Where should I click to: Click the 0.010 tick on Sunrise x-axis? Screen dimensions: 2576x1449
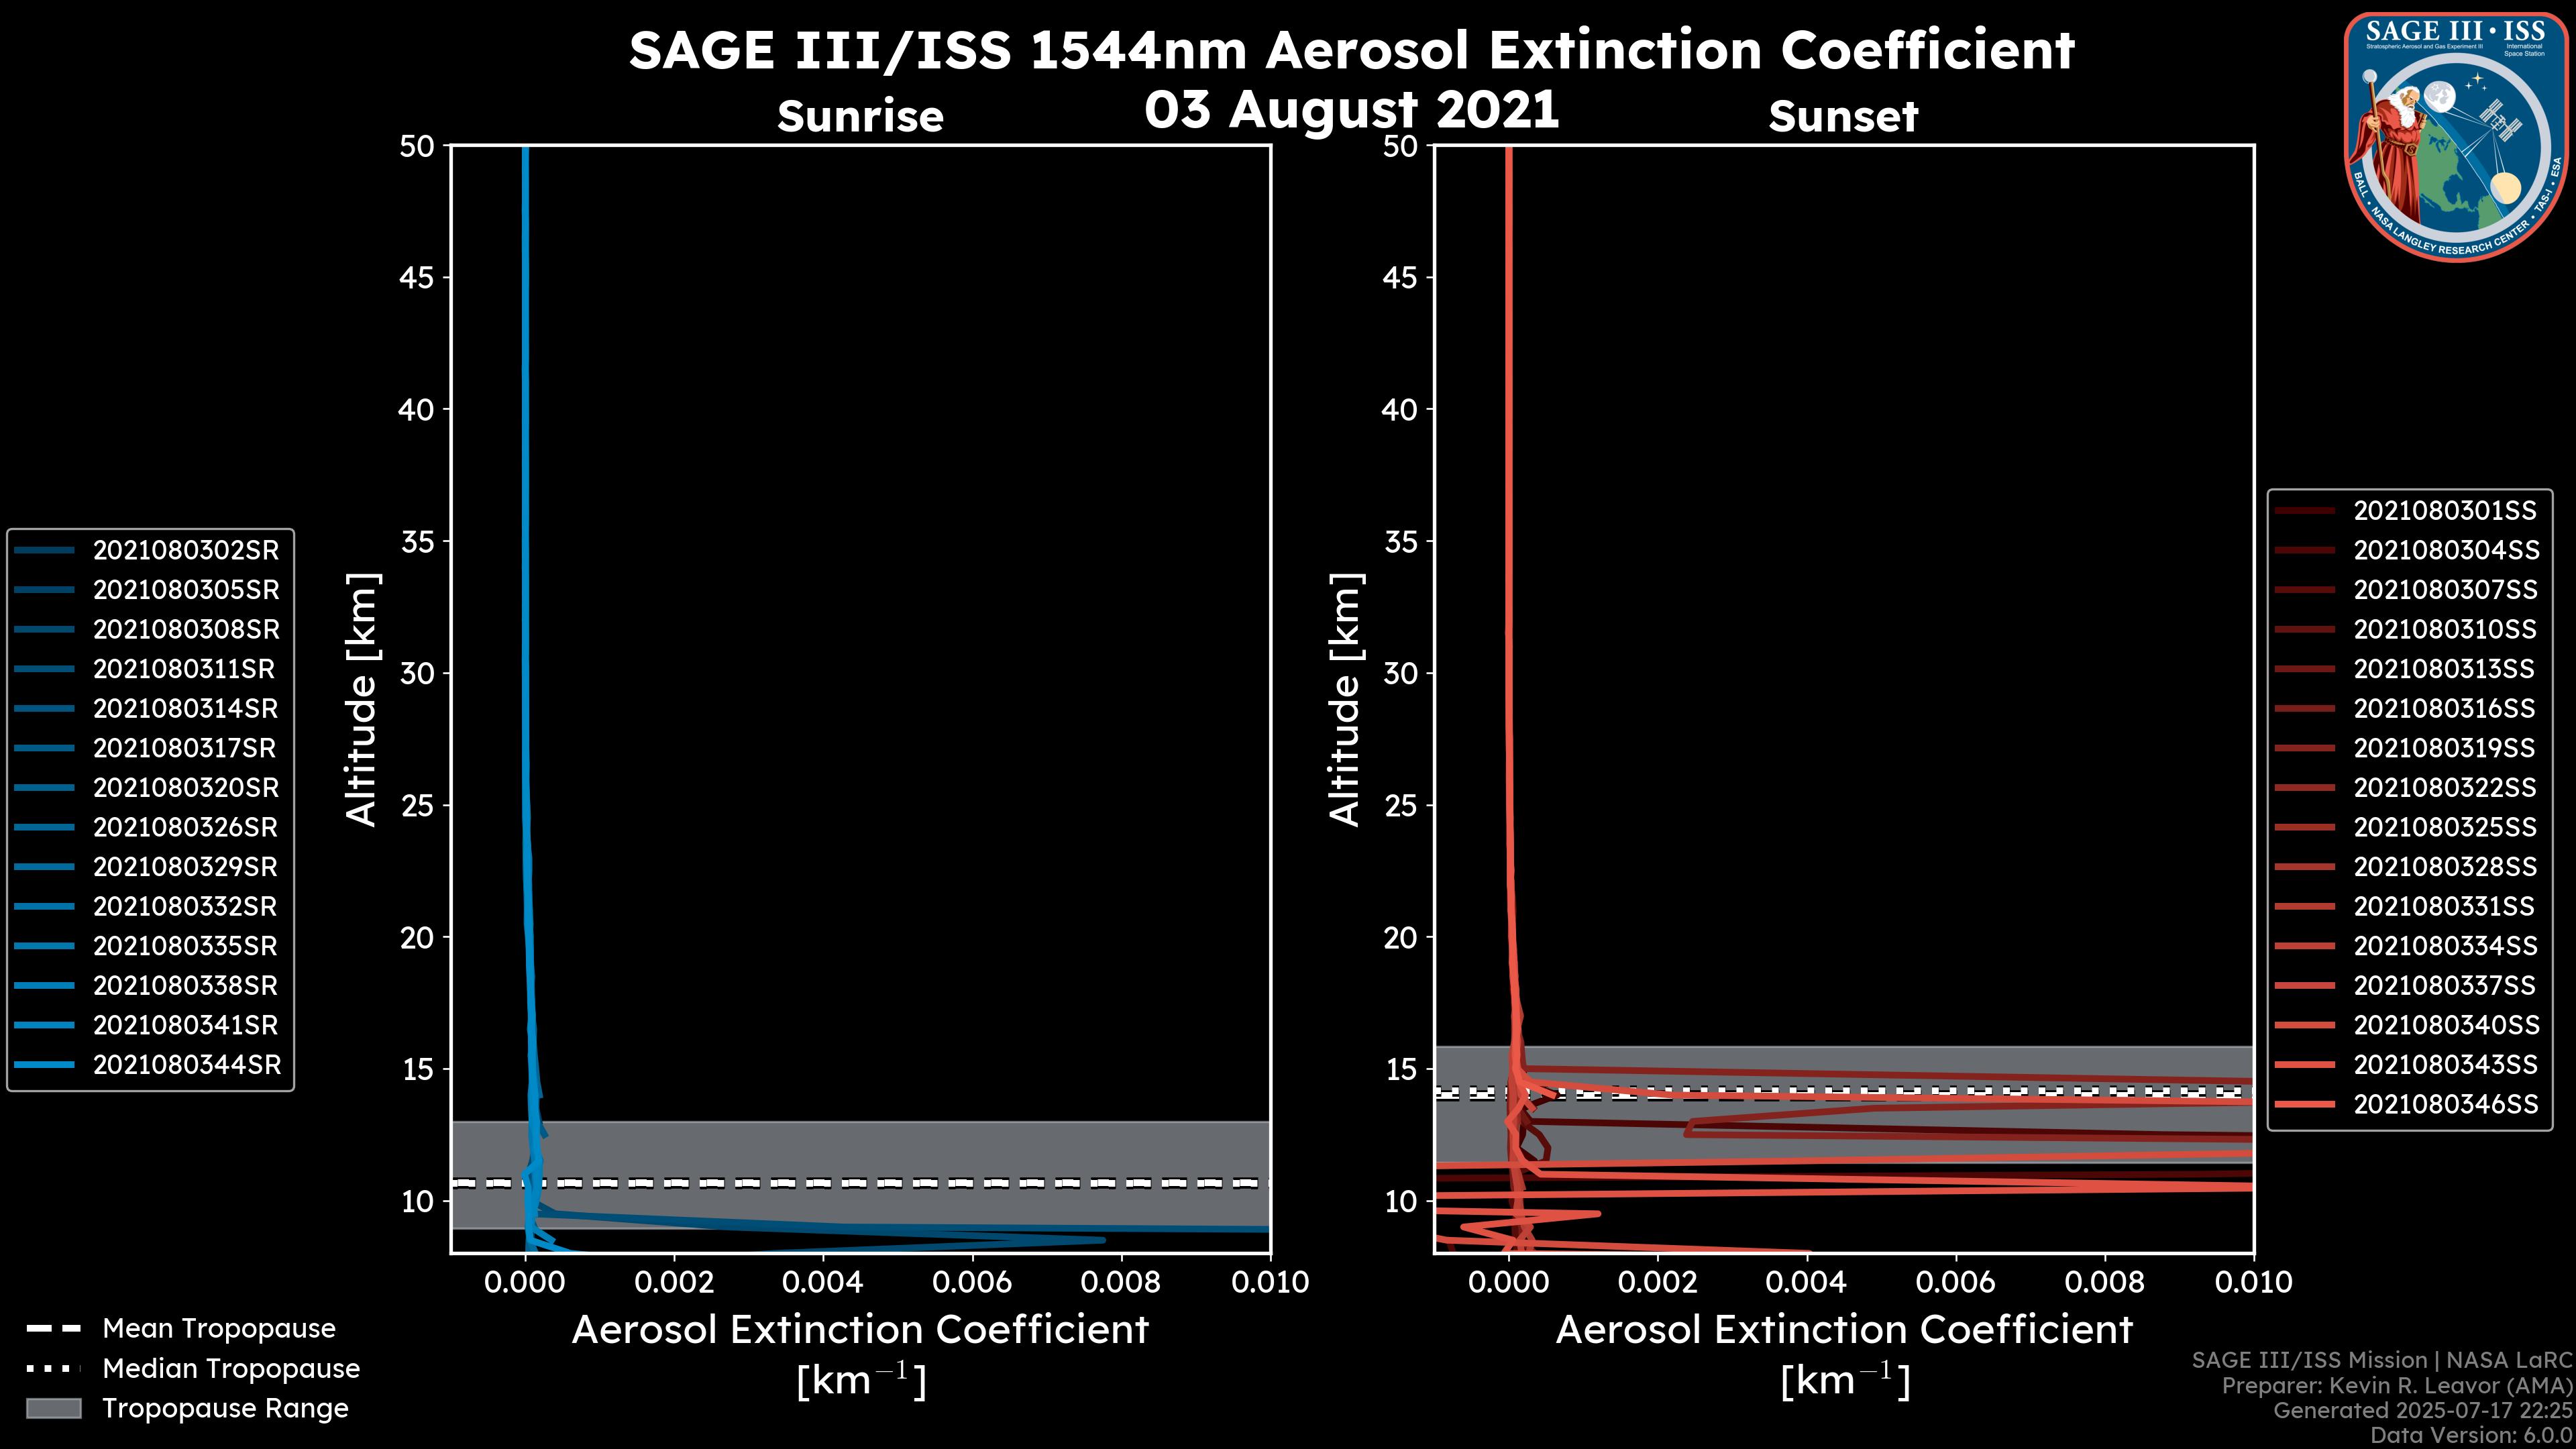pos(1269,1282)
